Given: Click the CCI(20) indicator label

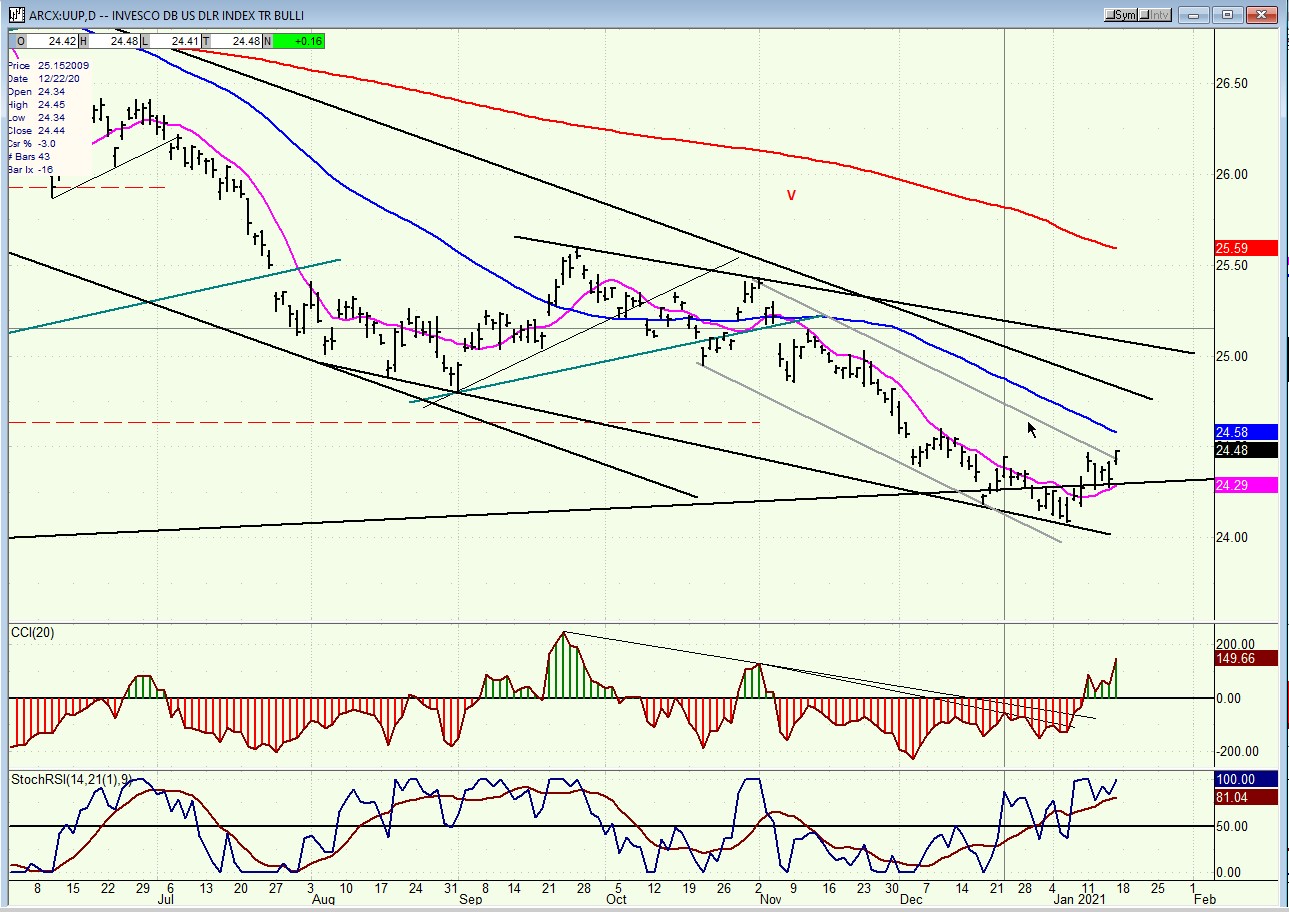Looking at the screenshot, I should coord(33,632).
